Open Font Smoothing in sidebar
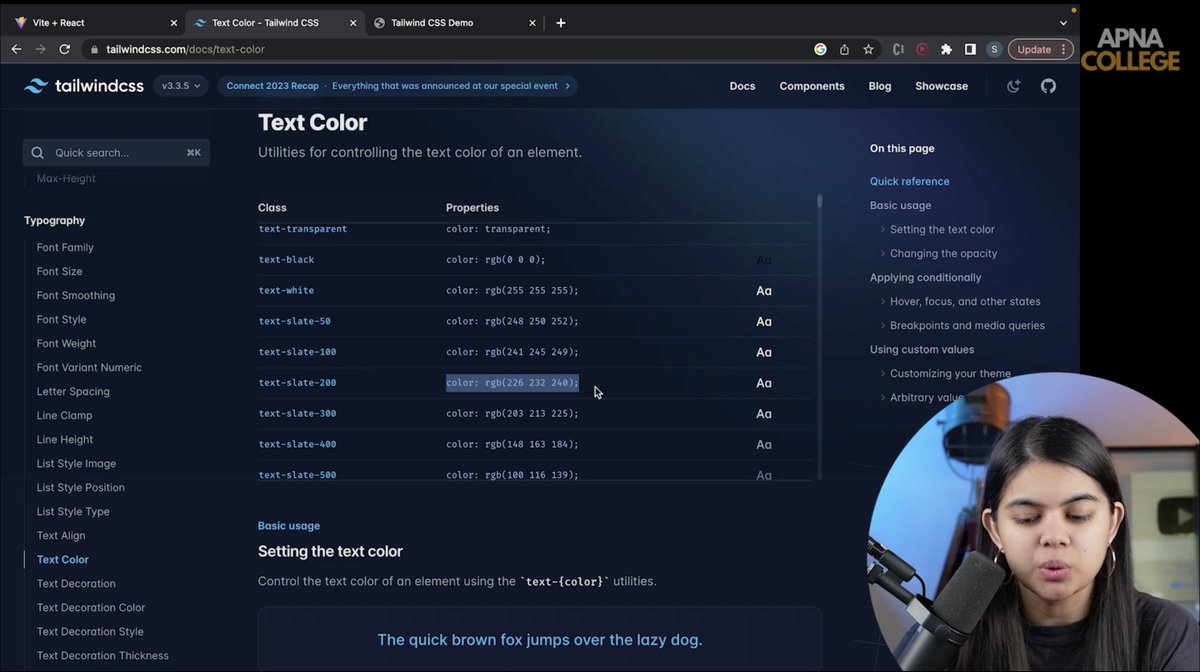1200x672 pixels. (x=76, y=295)
